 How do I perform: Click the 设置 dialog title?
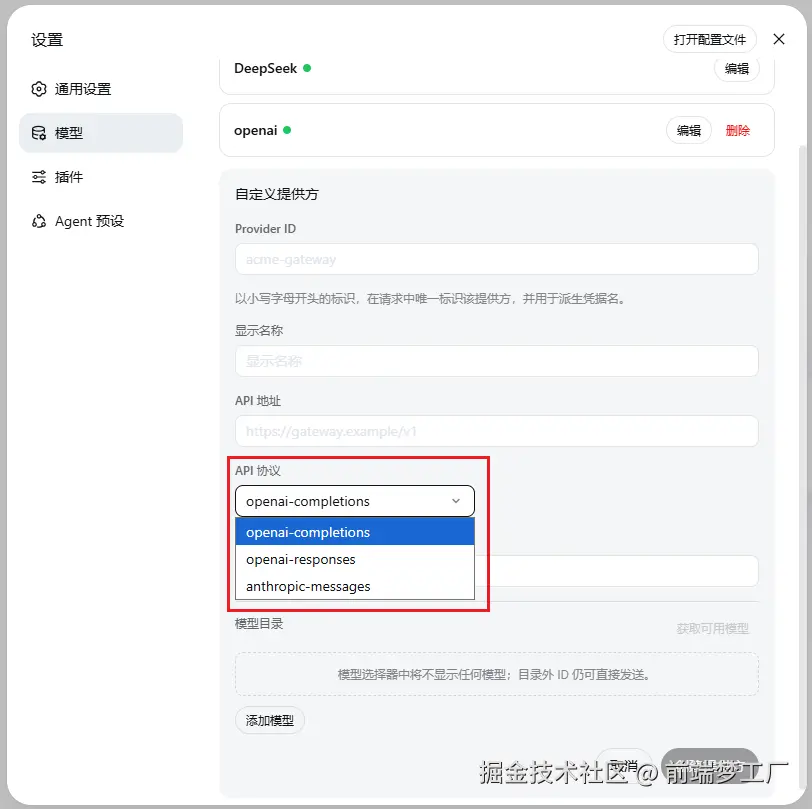(47, 40)
